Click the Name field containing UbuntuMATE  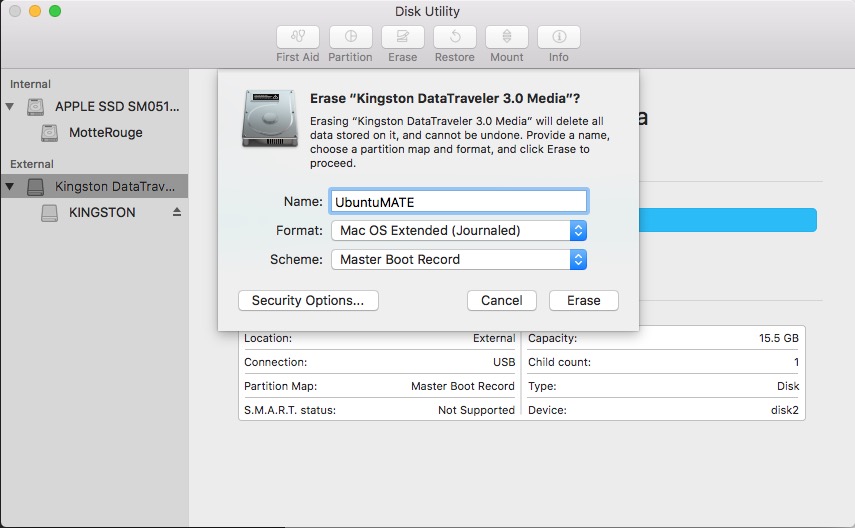coord(459,201)
